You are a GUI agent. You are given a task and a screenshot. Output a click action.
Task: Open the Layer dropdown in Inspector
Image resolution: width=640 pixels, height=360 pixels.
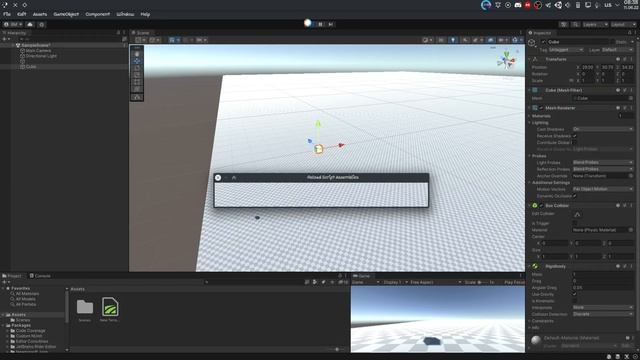point(618,50)
